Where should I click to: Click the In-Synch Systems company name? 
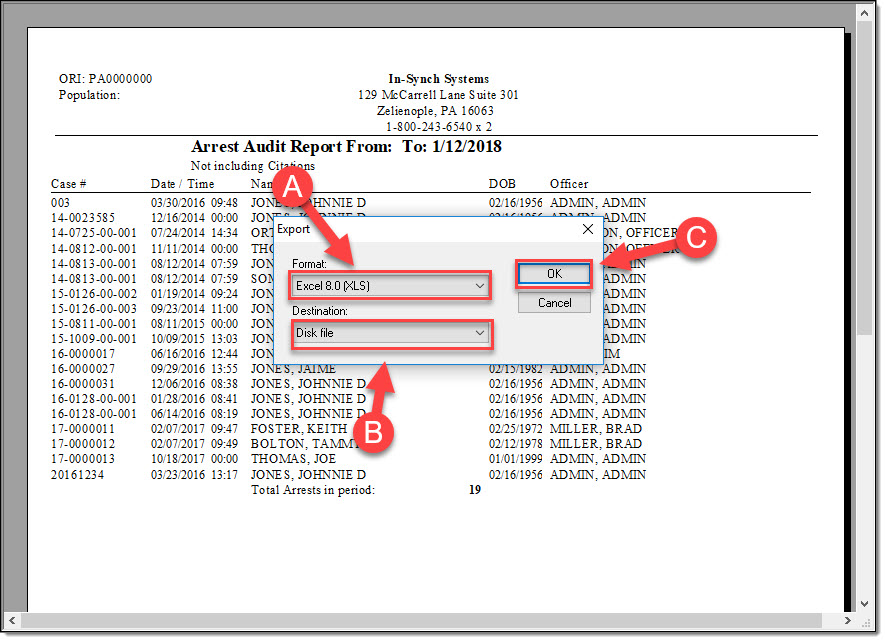pos(438,79)
